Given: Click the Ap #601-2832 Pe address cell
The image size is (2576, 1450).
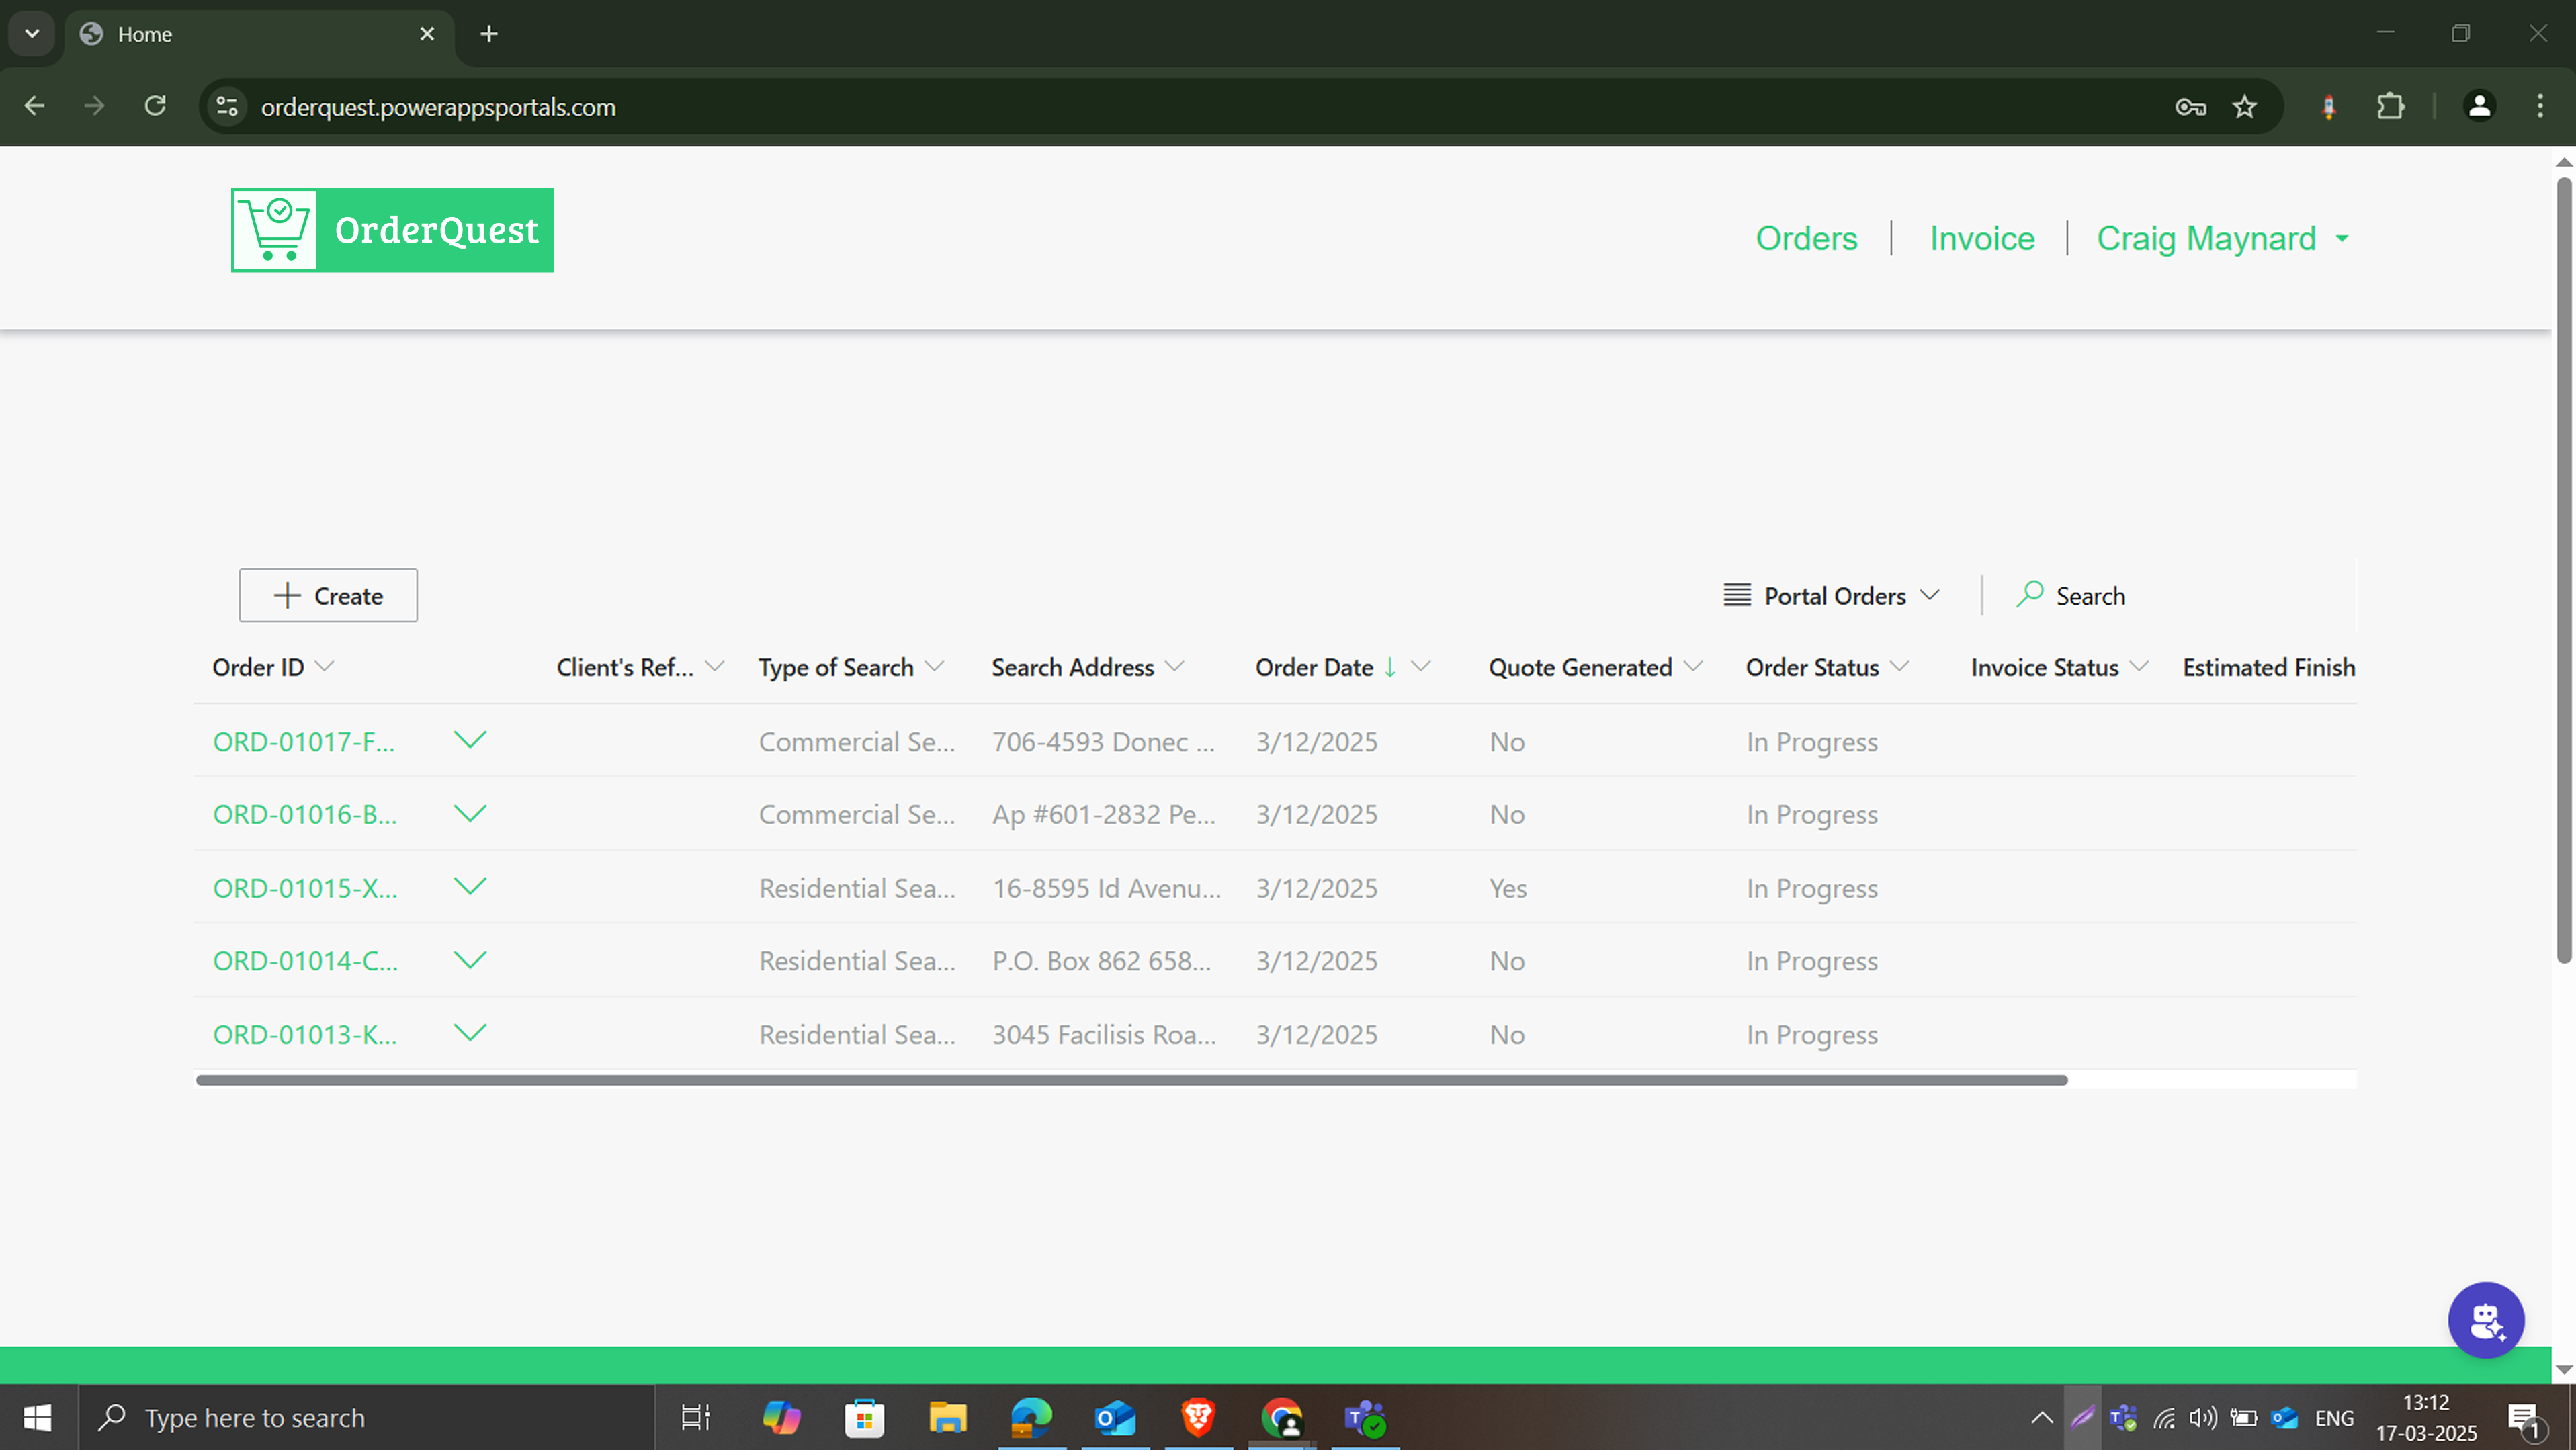Looking at the screenshot, I should [x=1104, y=814].
